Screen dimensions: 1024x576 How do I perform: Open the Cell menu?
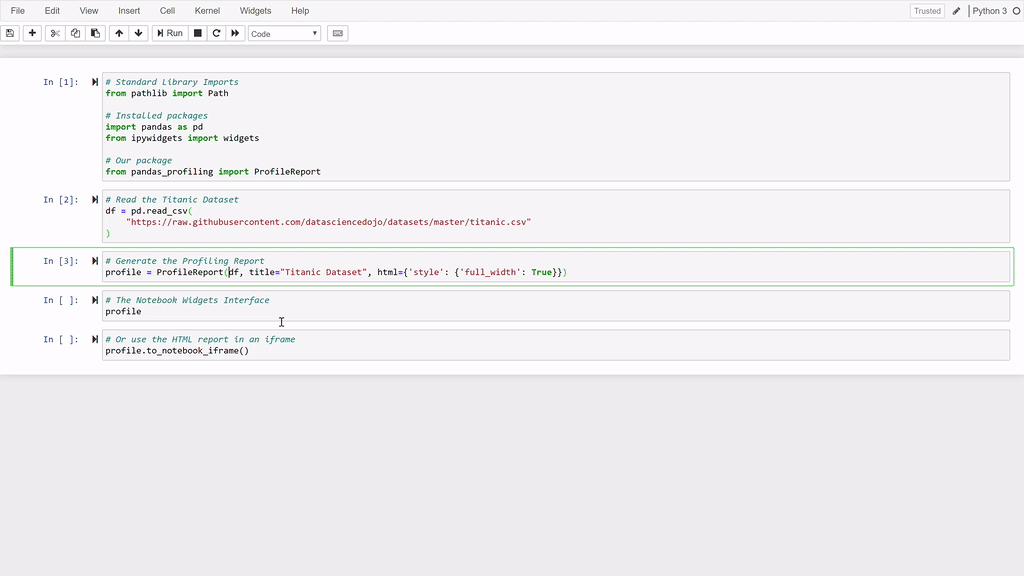[x=167, y=10]
